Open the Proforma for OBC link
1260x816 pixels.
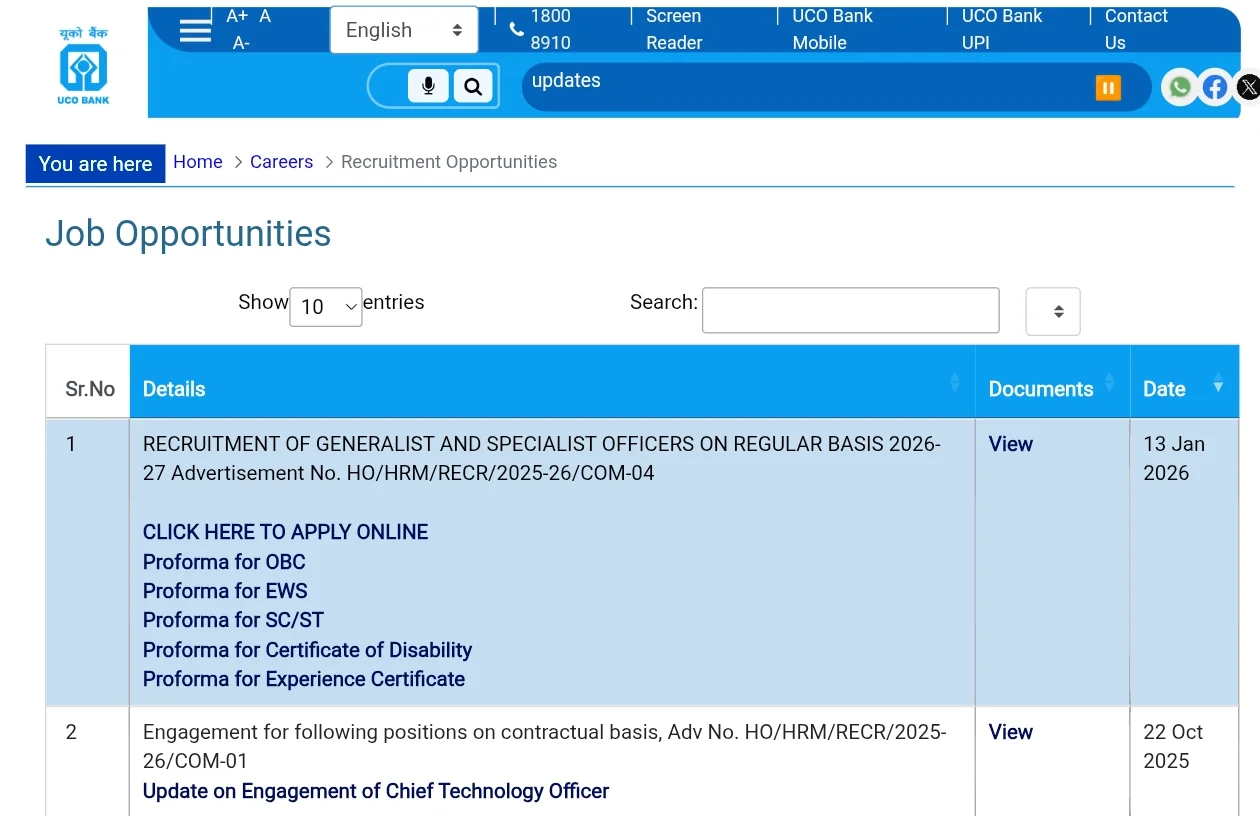(224, 562)
